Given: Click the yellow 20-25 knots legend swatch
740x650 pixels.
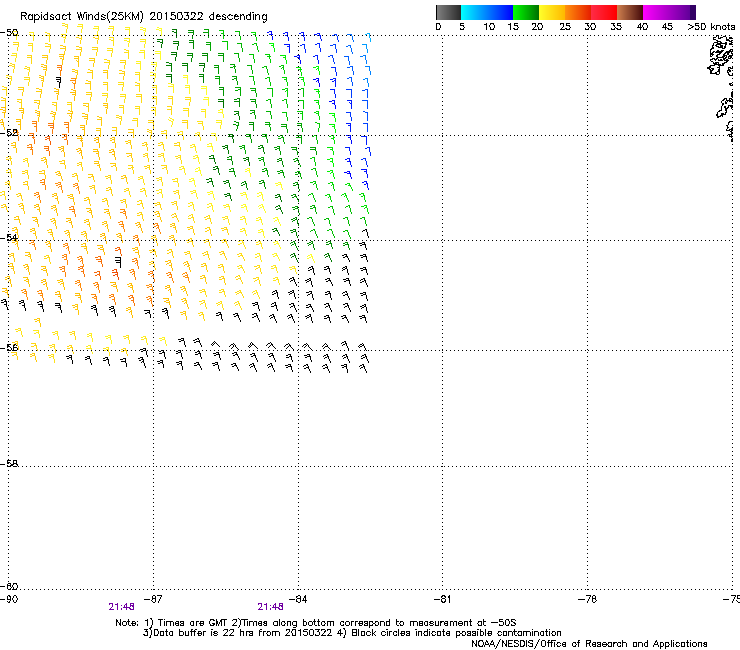Looking at the screenshot, I should point(552,12).
